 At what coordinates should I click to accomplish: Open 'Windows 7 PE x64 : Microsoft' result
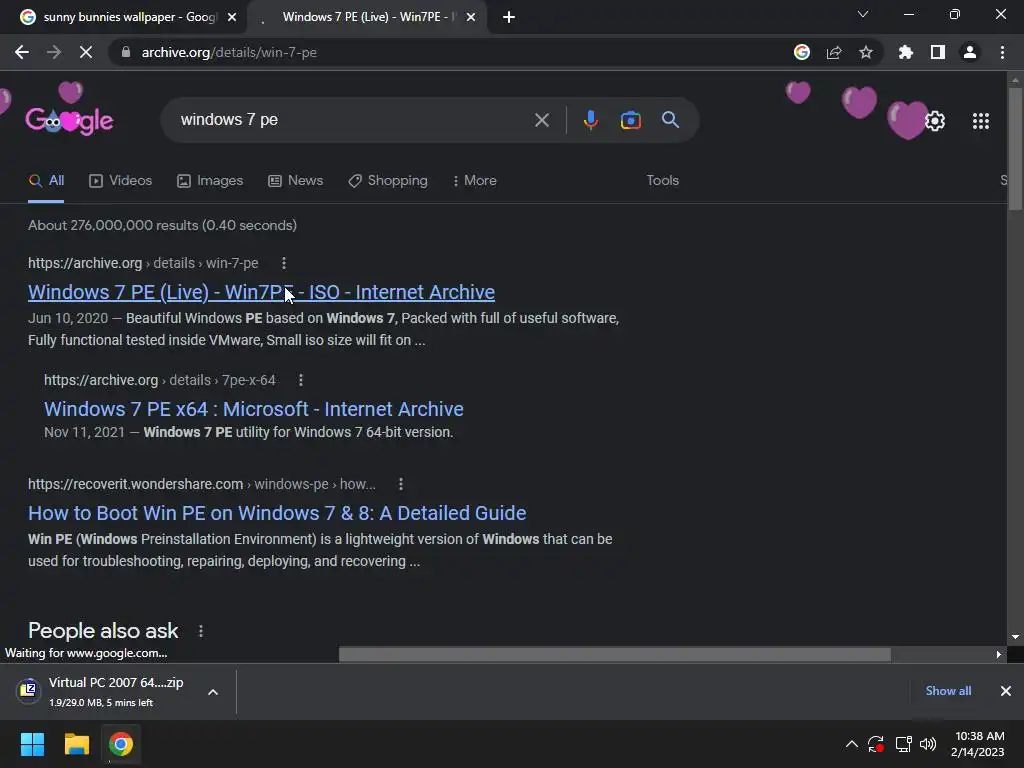click(x=253, y=409)
